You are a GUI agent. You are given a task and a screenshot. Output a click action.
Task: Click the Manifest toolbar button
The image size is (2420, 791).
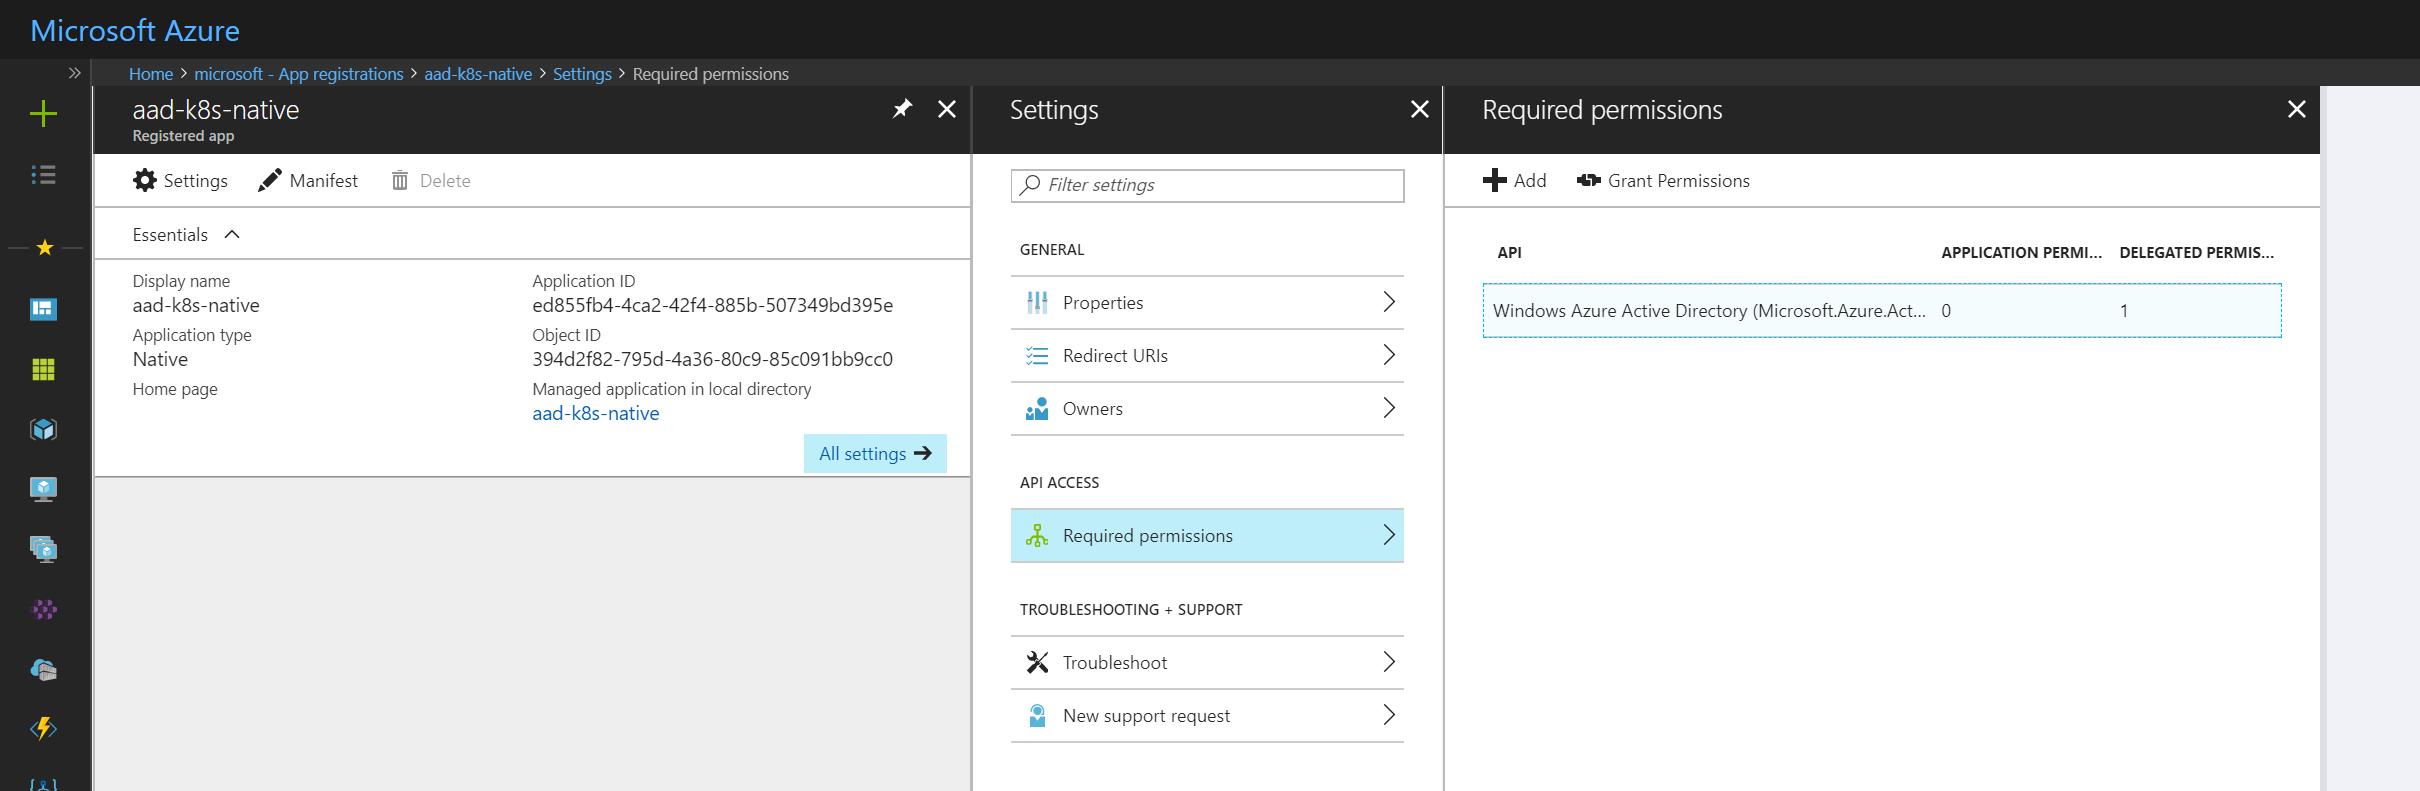308,181
